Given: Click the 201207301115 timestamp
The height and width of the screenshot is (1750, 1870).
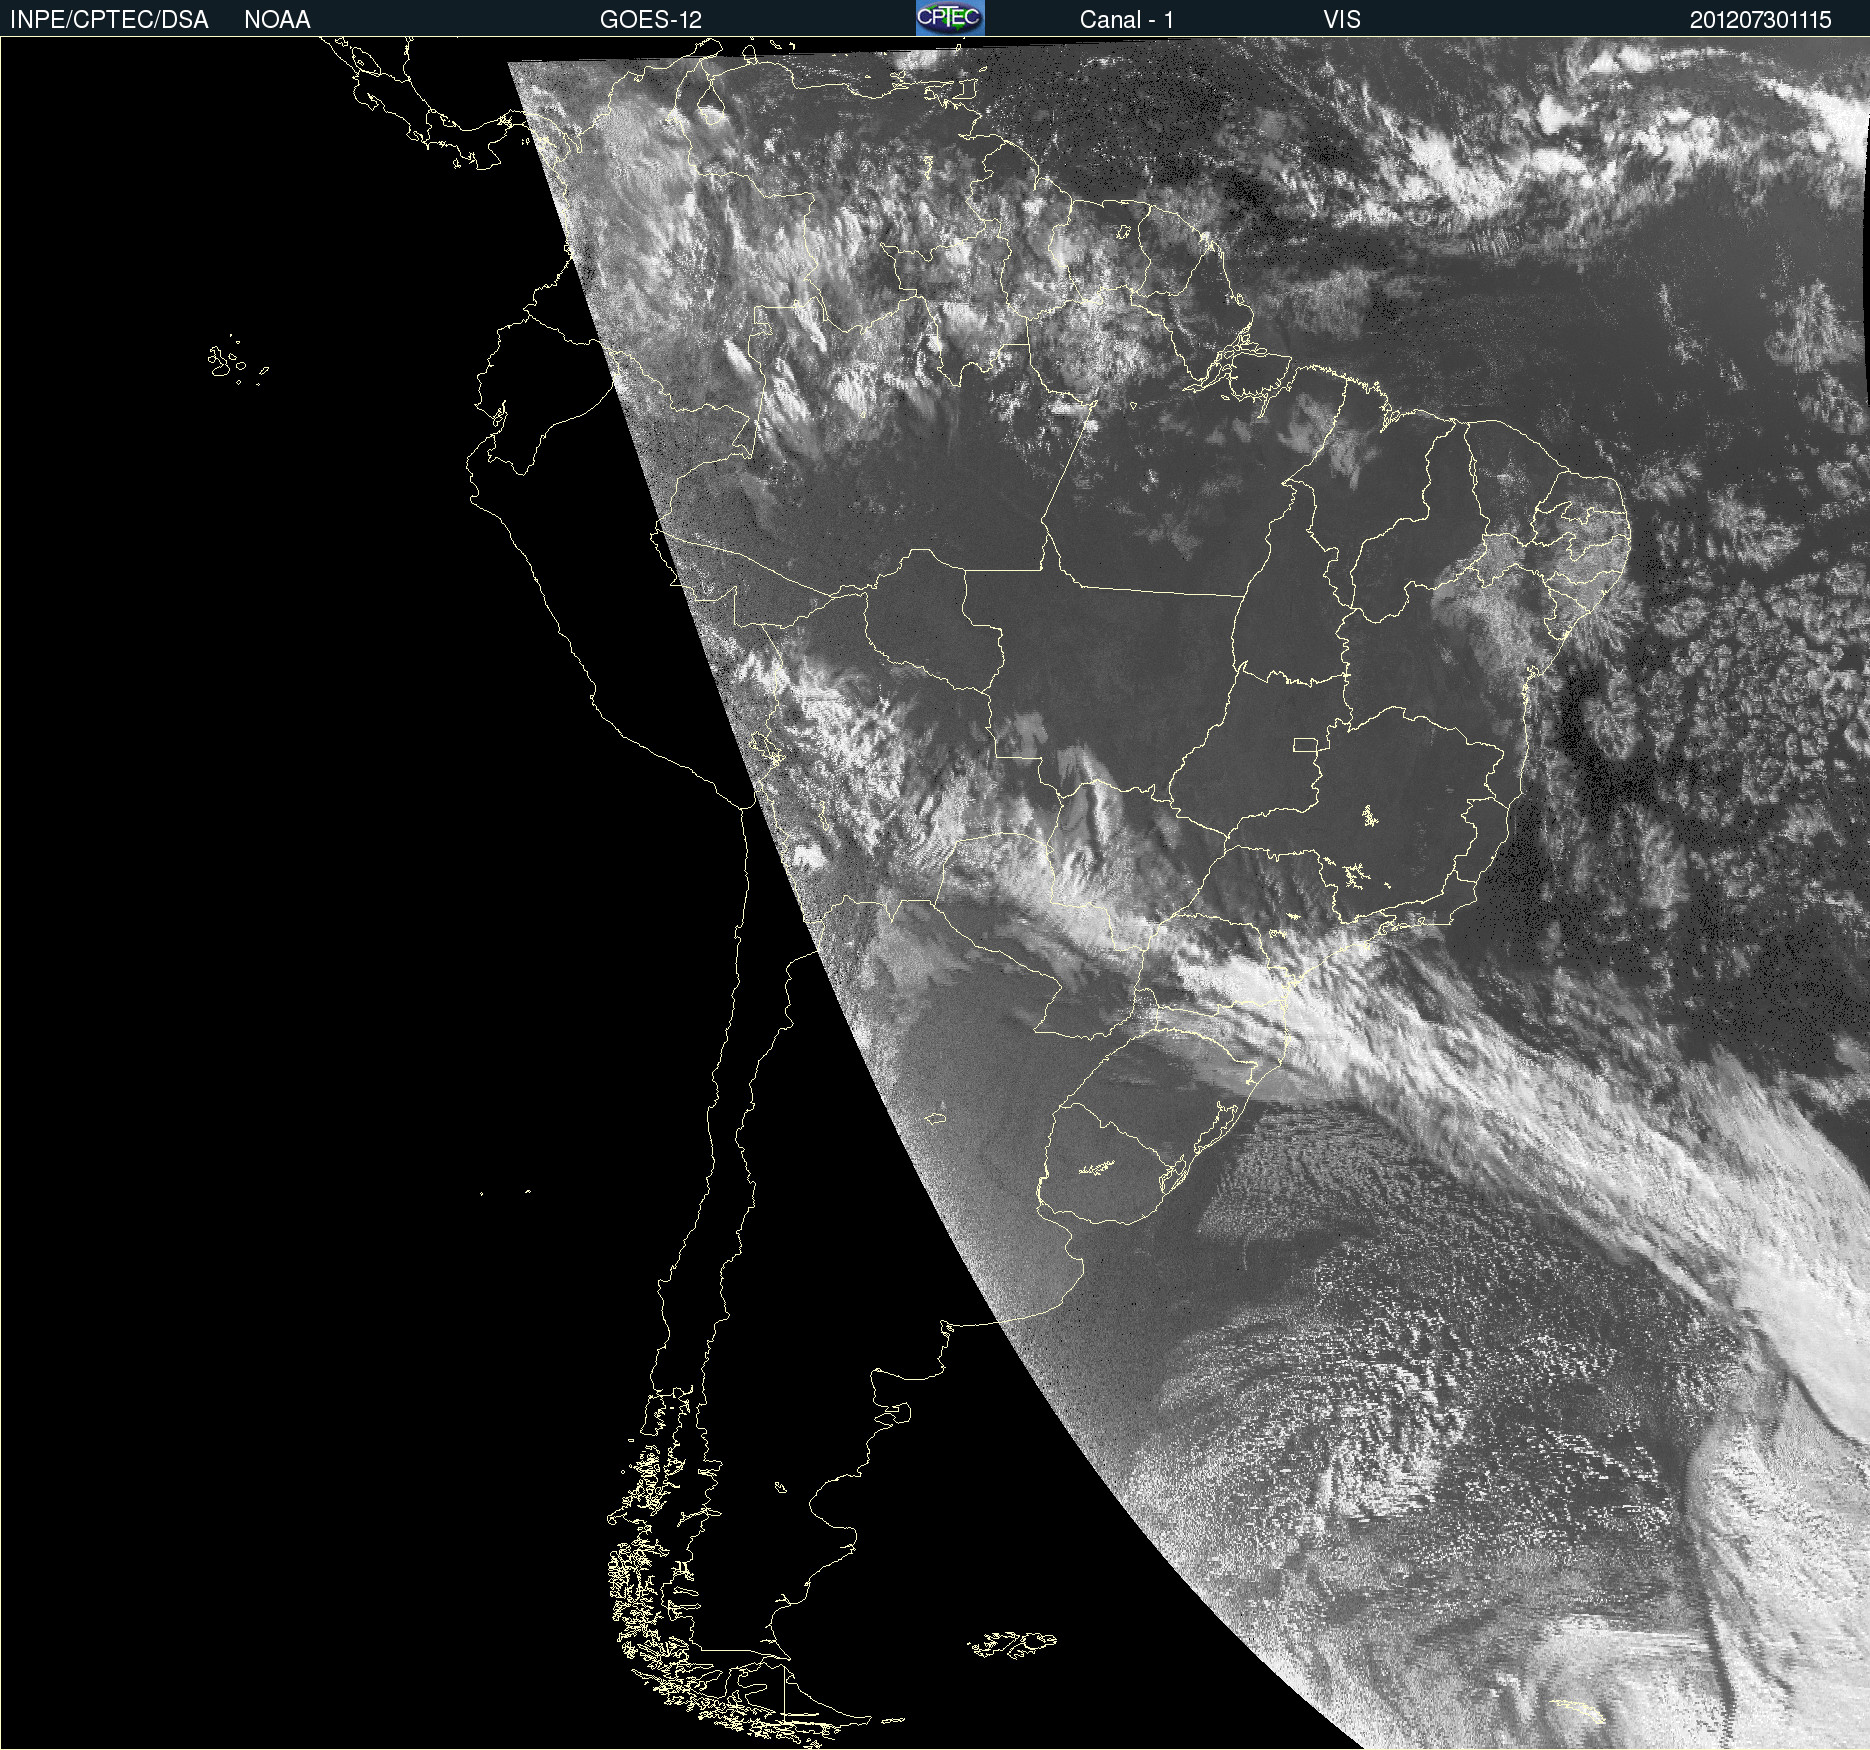Looking at the screenshot, I should point(1761,20).
